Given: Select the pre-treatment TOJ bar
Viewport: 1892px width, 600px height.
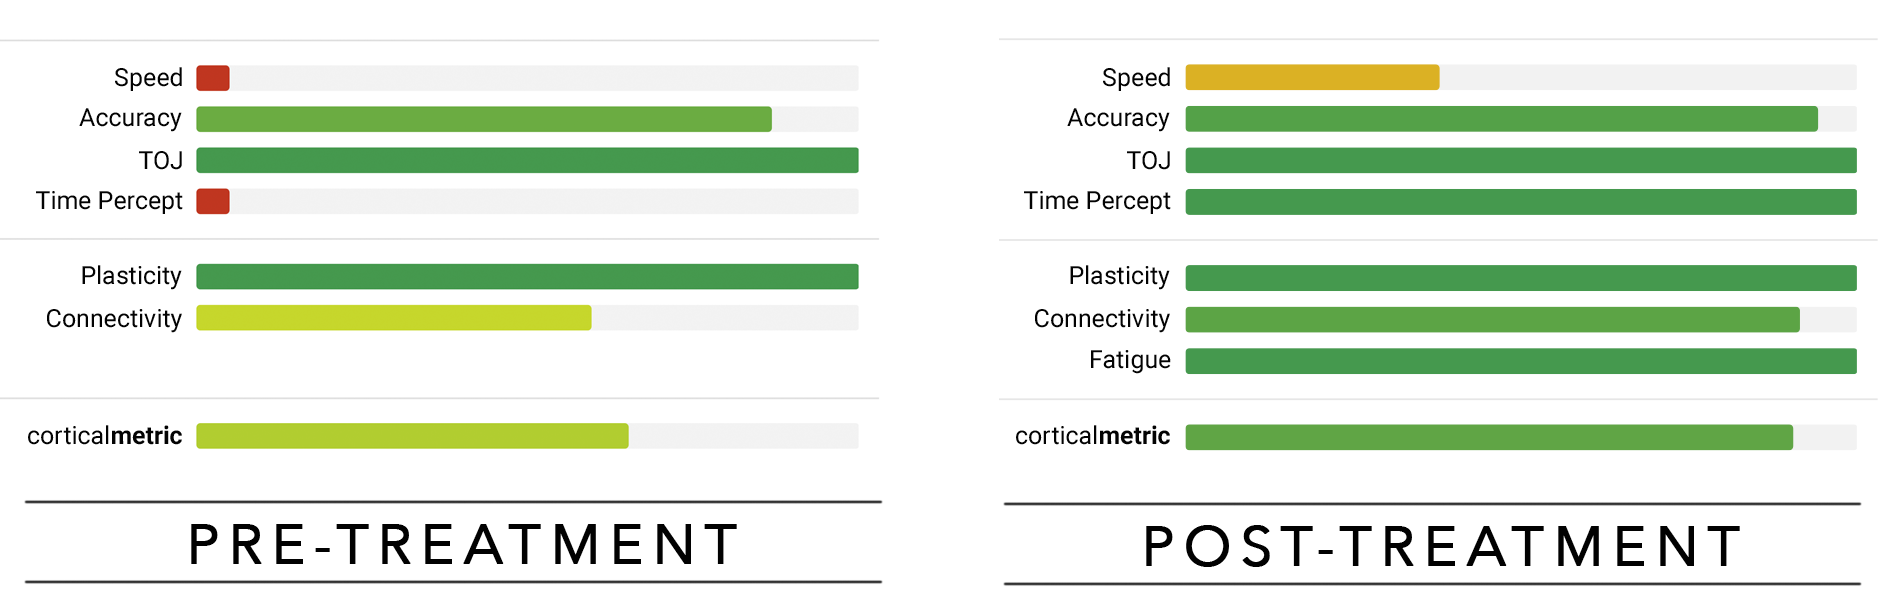Looking at the screenshot, I should [527, 160].
